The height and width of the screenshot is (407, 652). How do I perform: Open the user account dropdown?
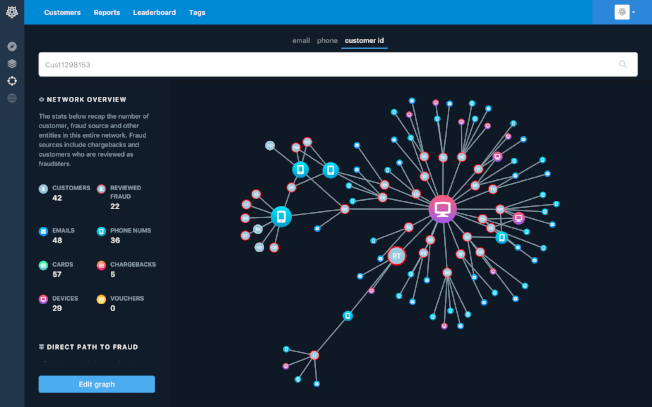(x=624, y=12)
